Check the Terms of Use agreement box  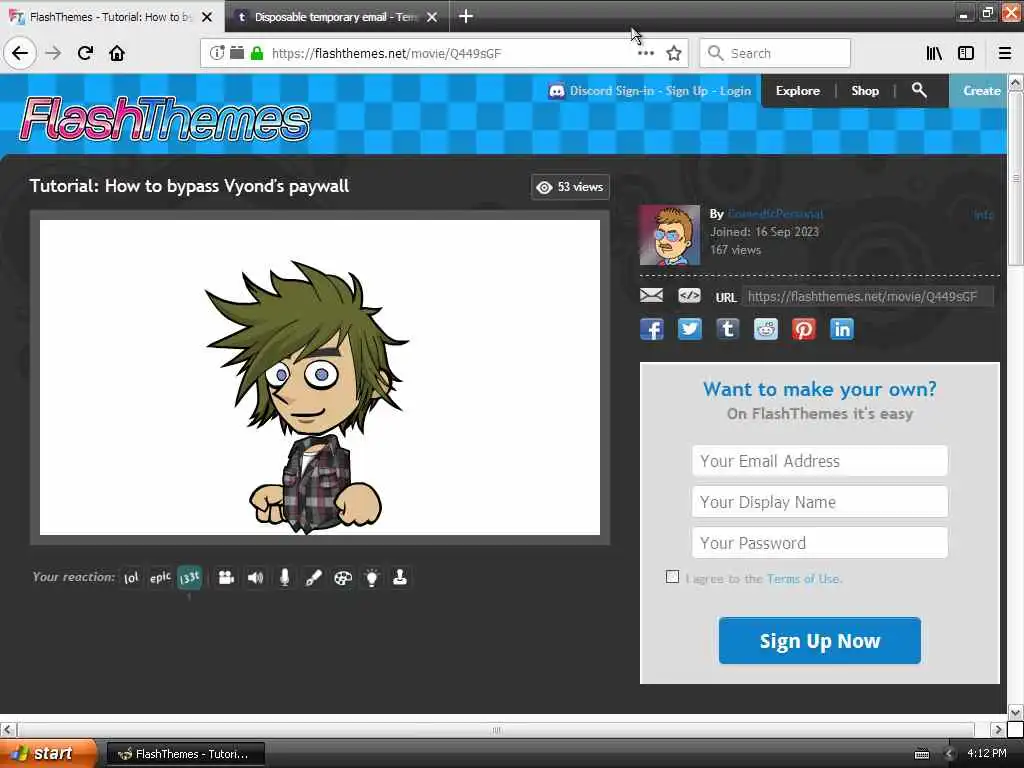[x=672, y=577]
